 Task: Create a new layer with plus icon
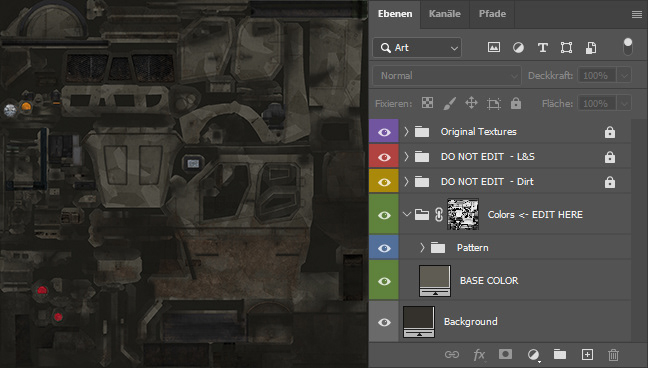point(587,354)
